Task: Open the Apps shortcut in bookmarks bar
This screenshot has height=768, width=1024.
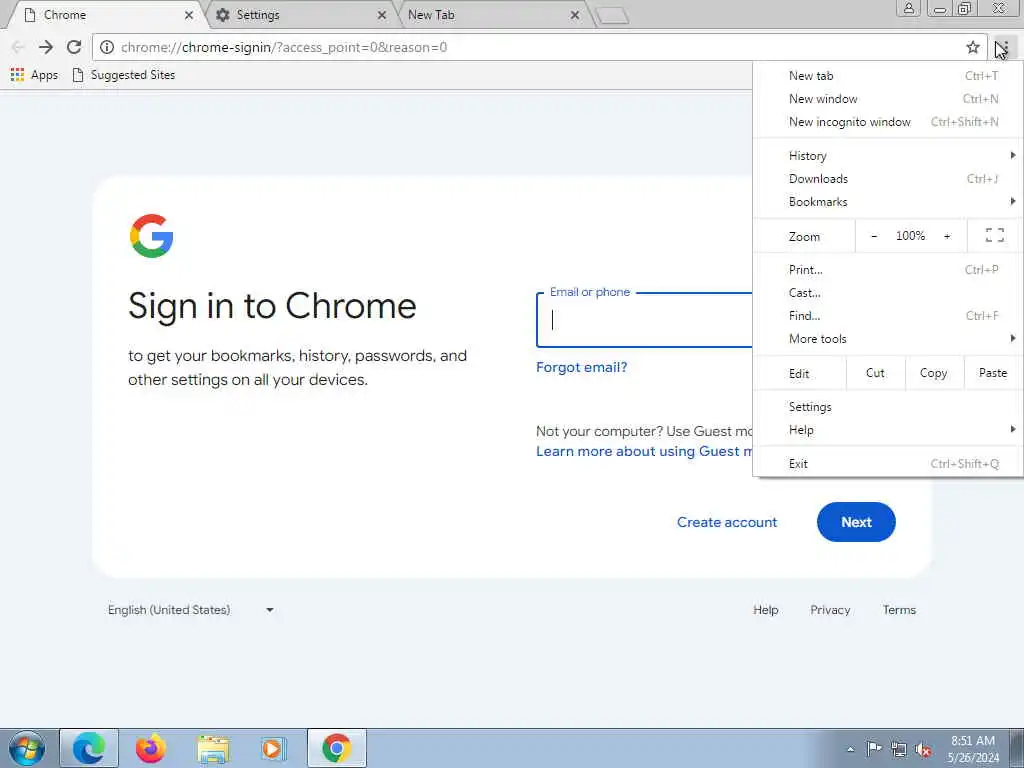Action: pyautogui.click(x=35, y=75)
